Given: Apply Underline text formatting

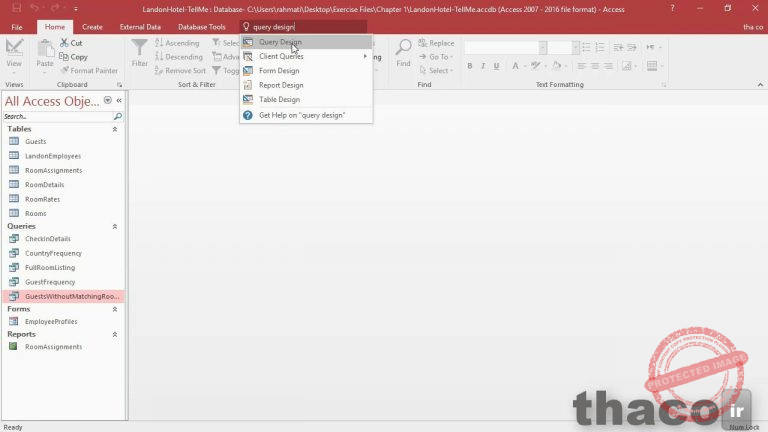Looking at the screenshot, I should [x=496, y=66].
